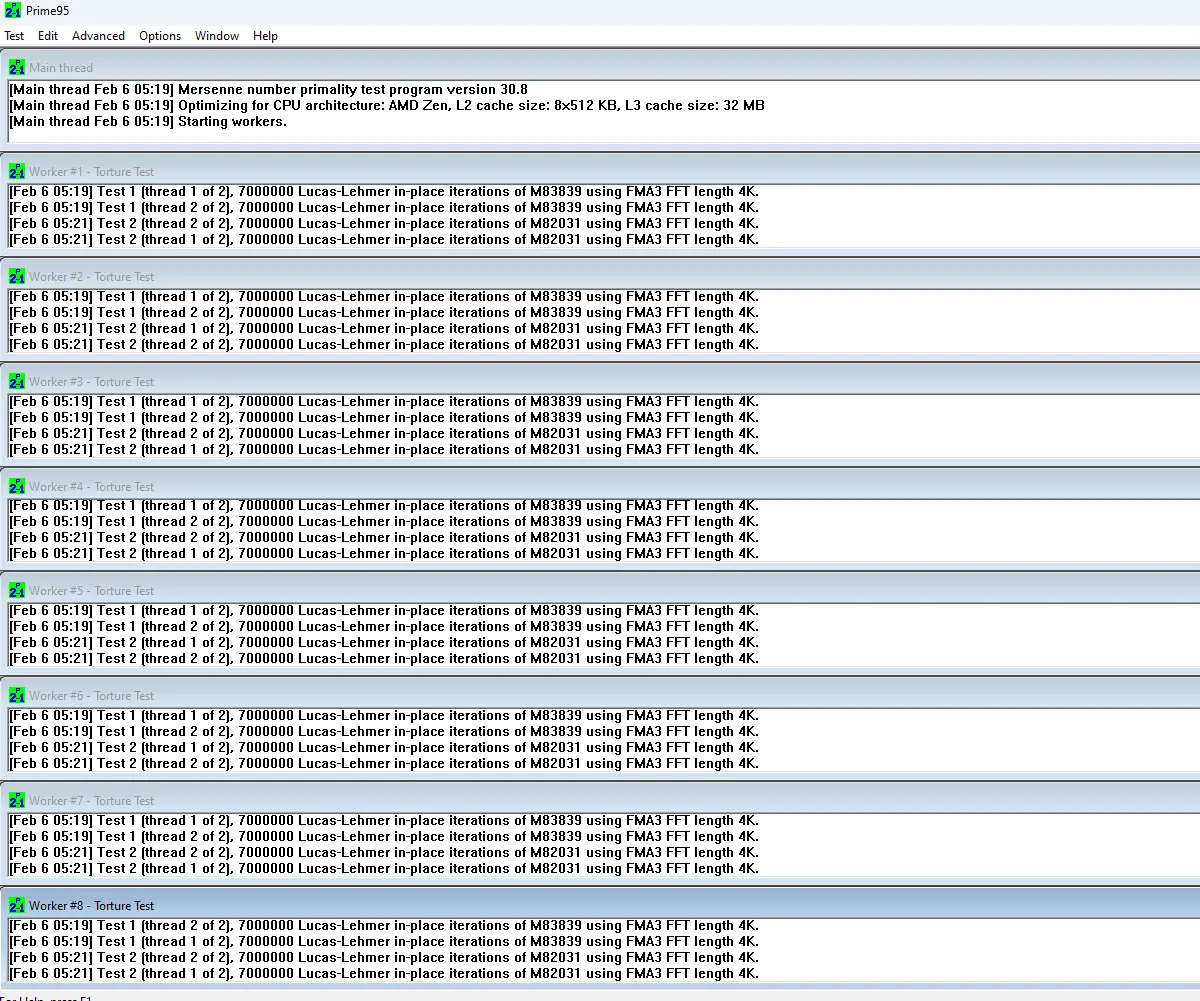Click Worker #7 first M83839 log line
Viewport: 1200px width, 1001px height.
click(383, 820)
